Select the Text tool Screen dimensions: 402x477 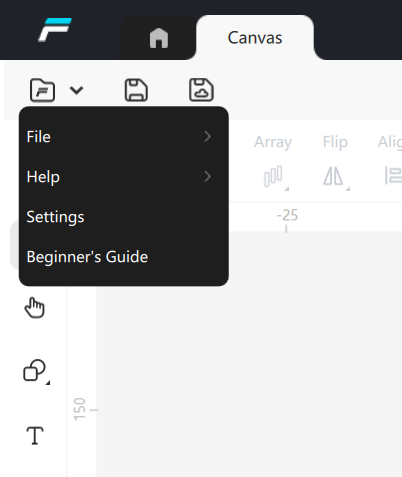pyautogui.click(x=35, y=435)
